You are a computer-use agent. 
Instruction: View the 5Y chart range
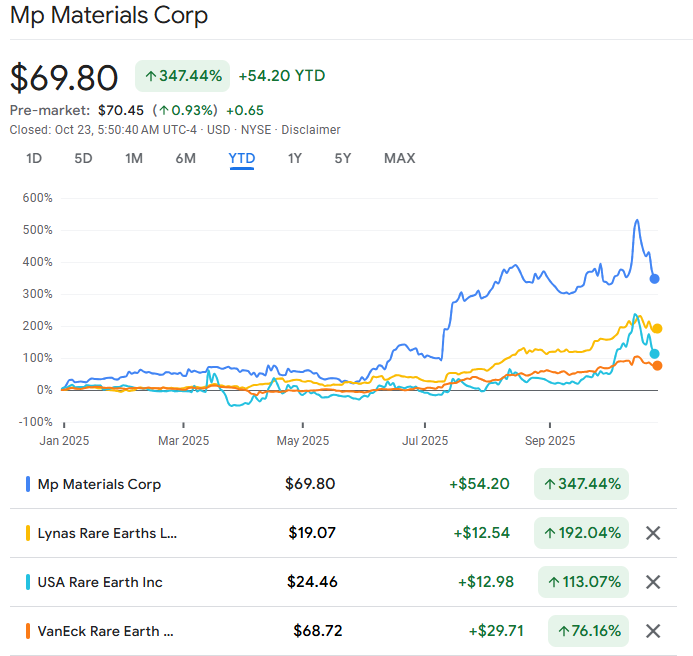(343, 158)
